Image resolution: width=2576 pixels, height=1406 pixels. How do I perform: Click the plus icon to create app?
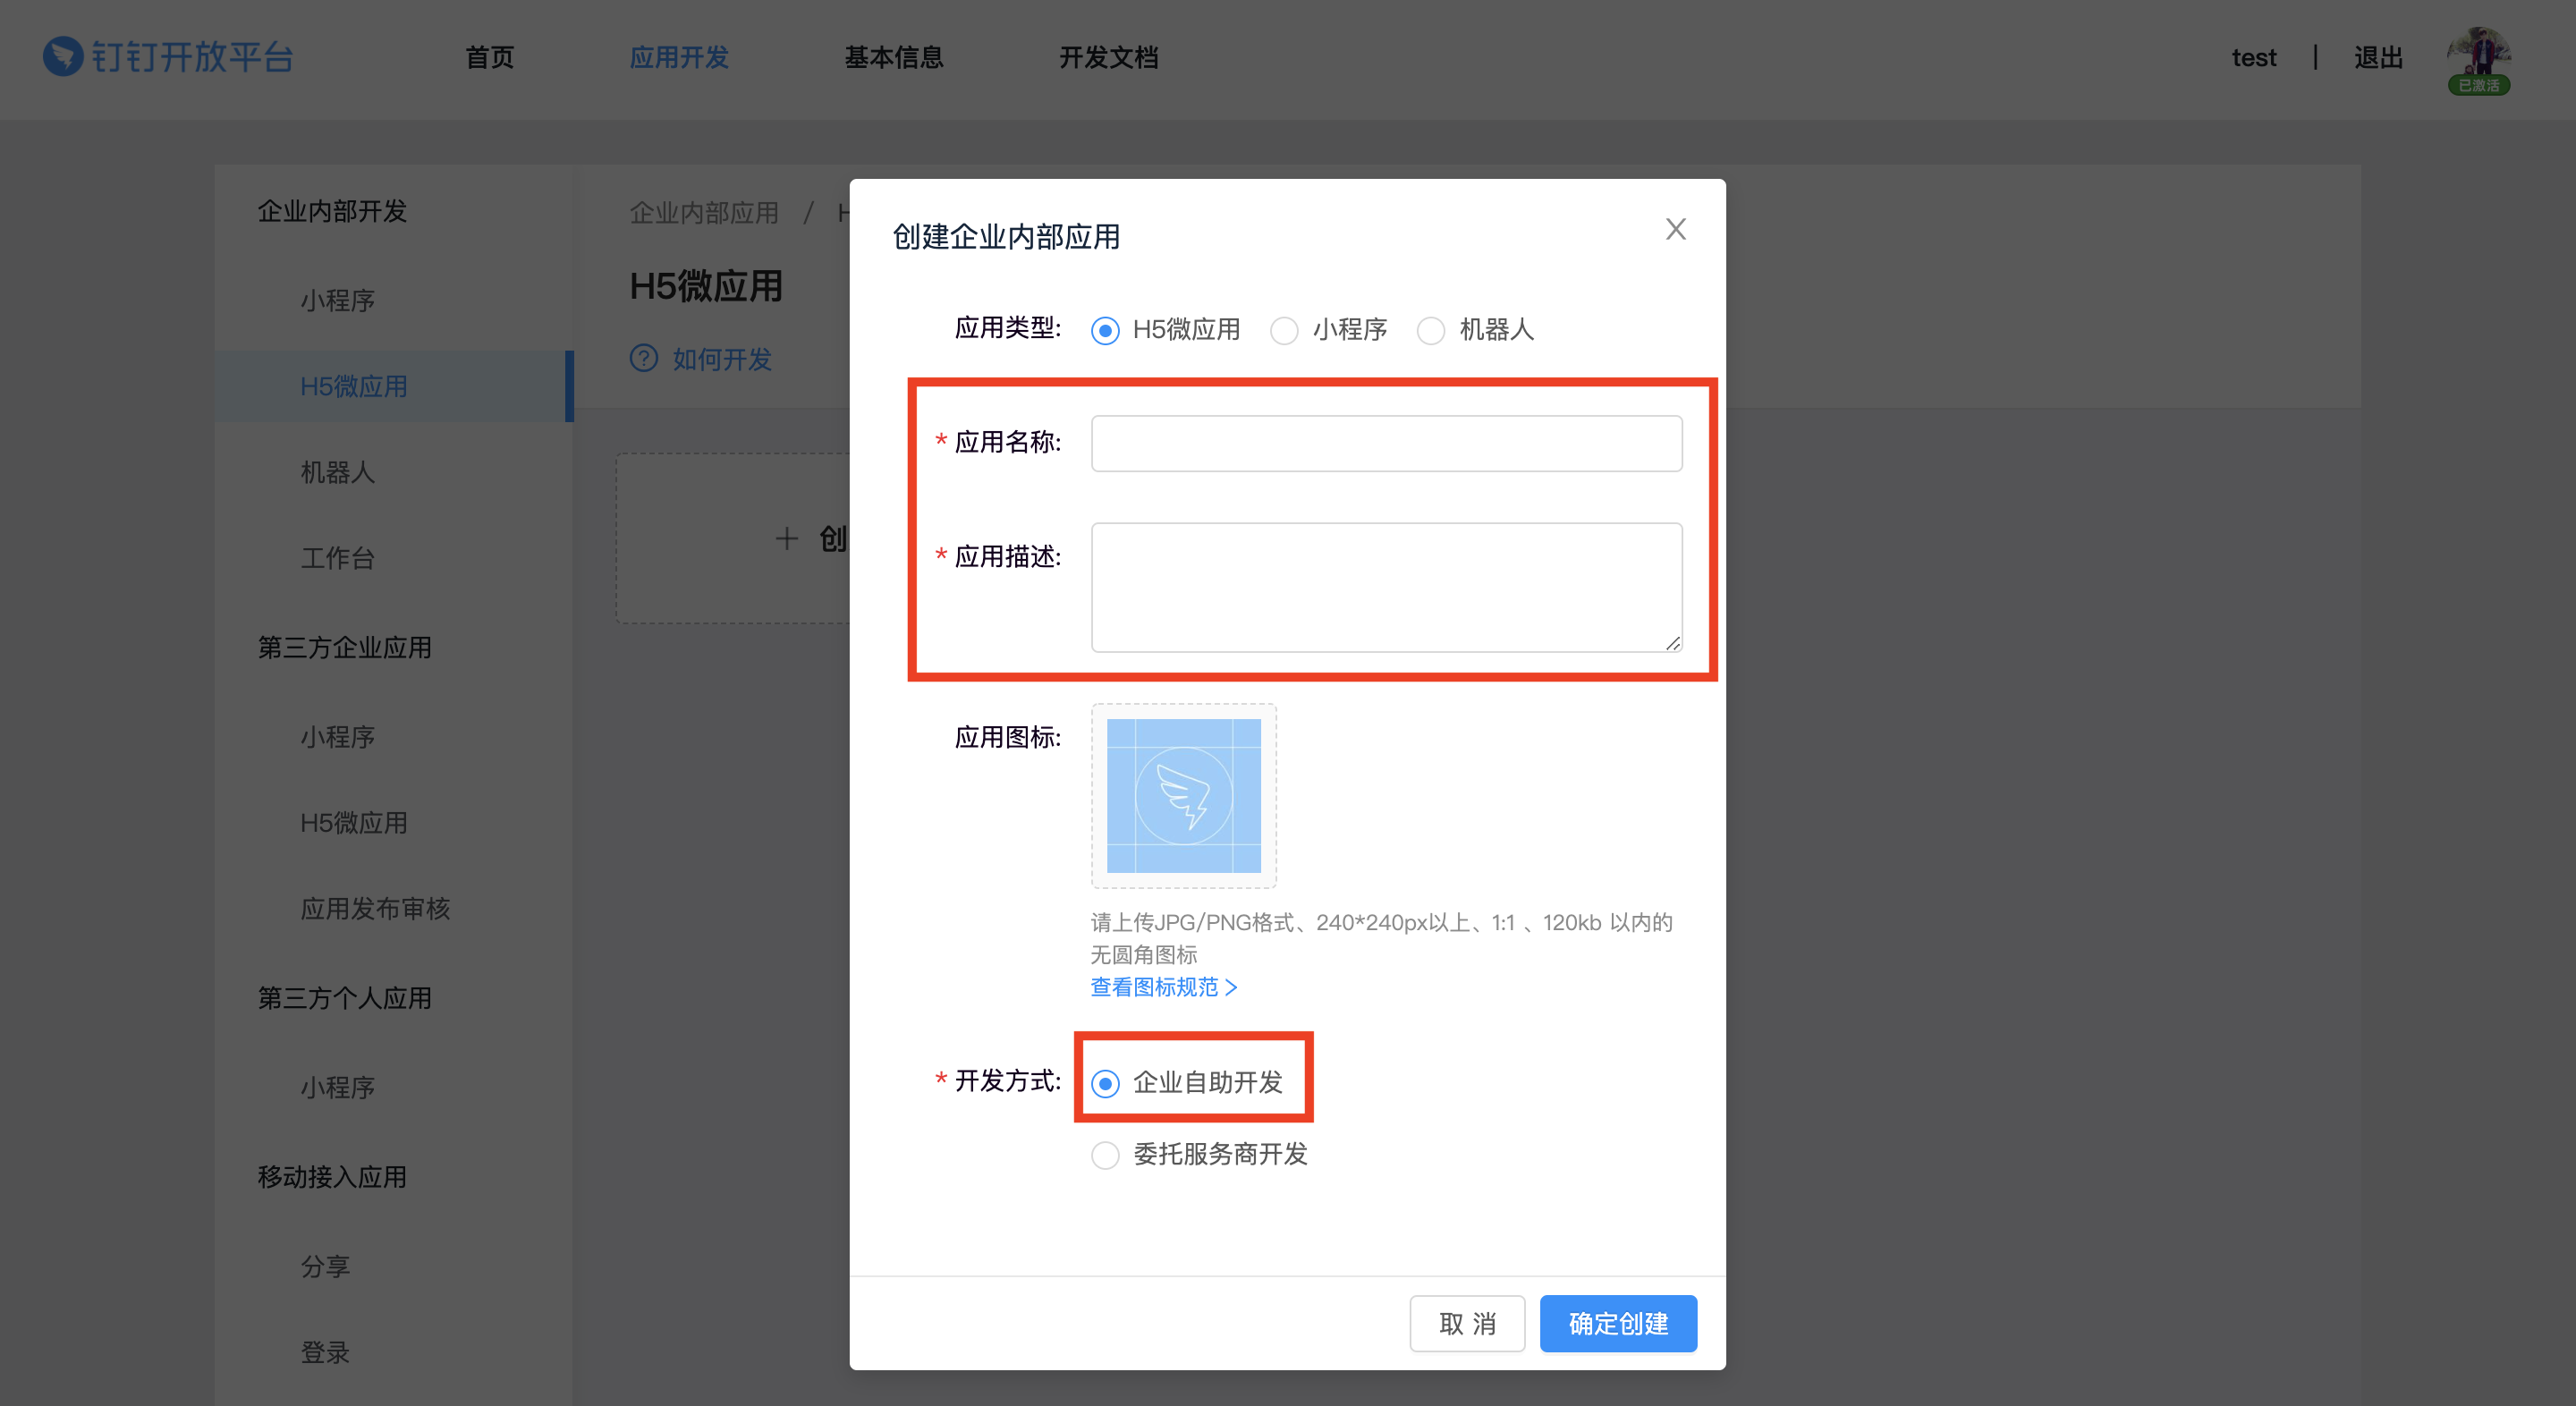click(787, 539)
